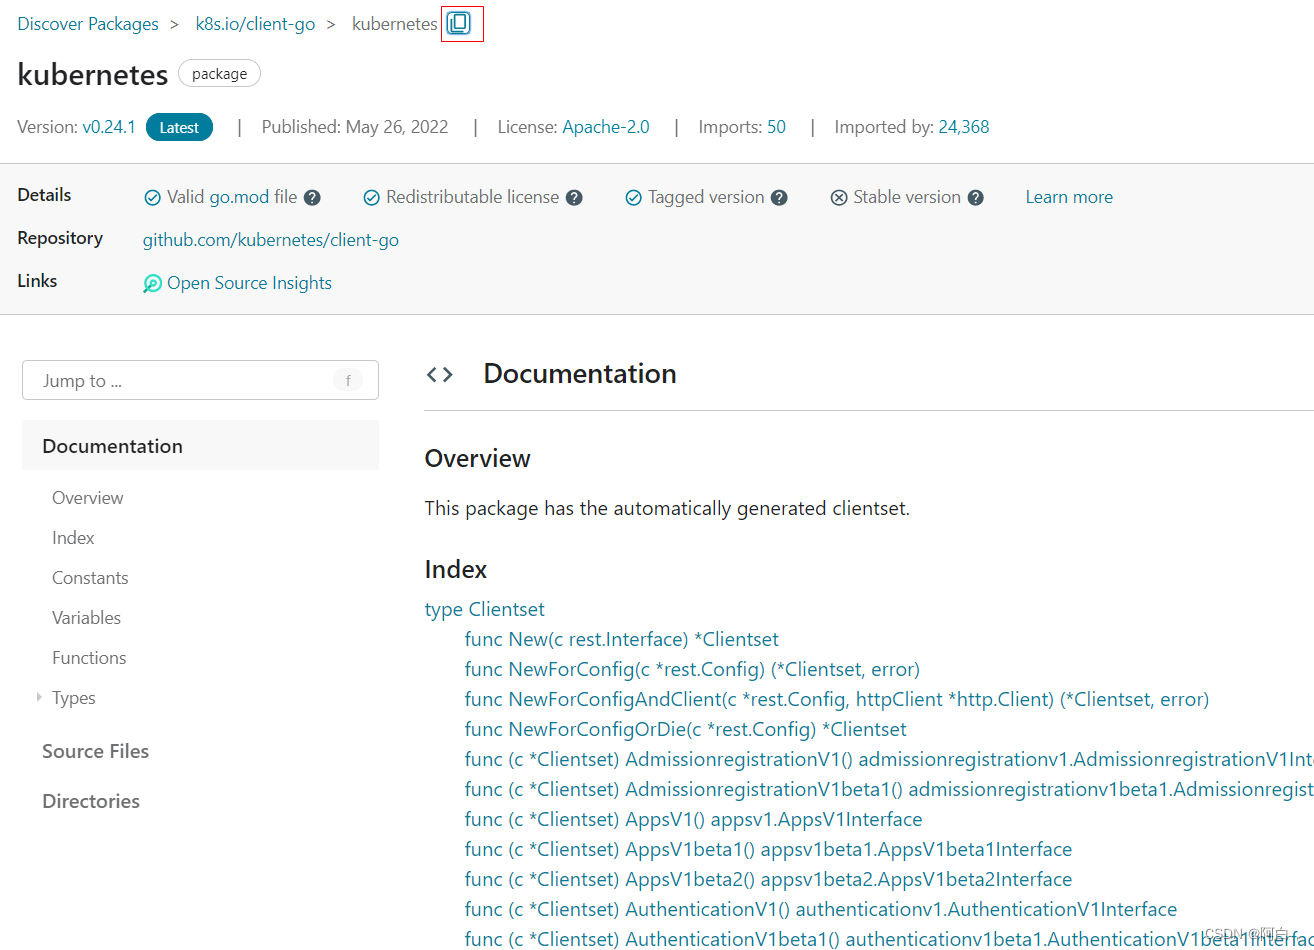
Task: Click help icon beside Stable version
Action: [975, 198]
